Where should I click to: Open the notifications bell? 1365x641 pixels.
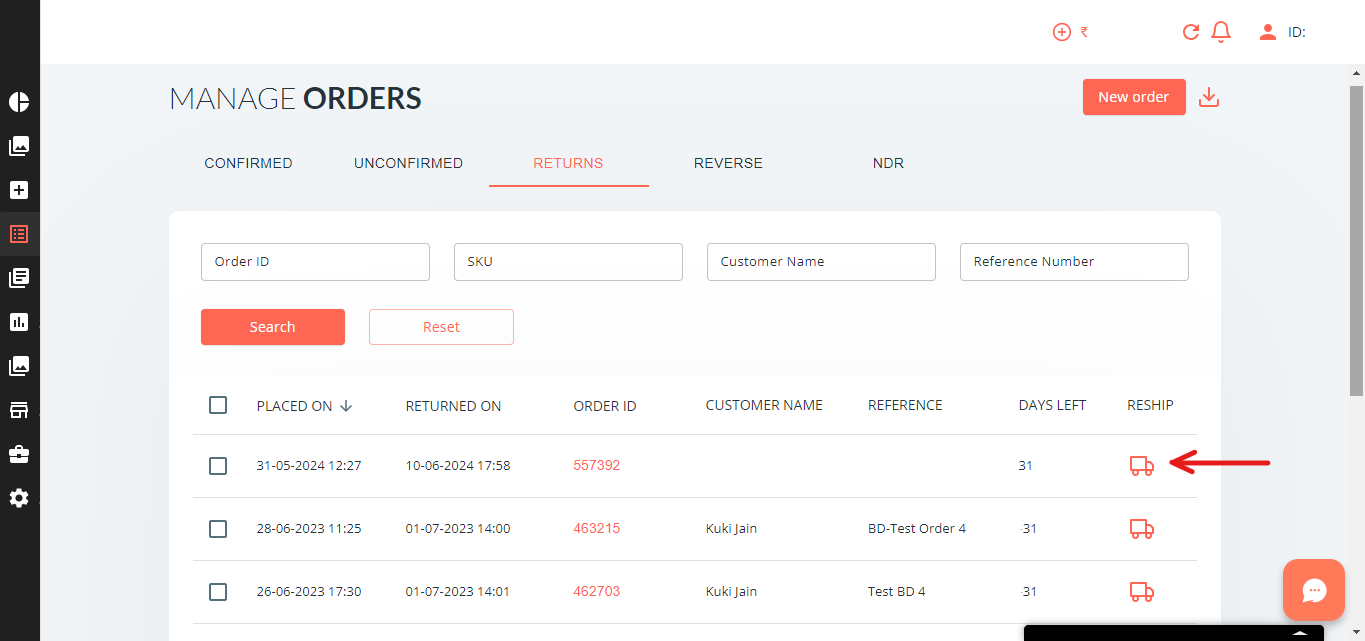click(1220, 32)
